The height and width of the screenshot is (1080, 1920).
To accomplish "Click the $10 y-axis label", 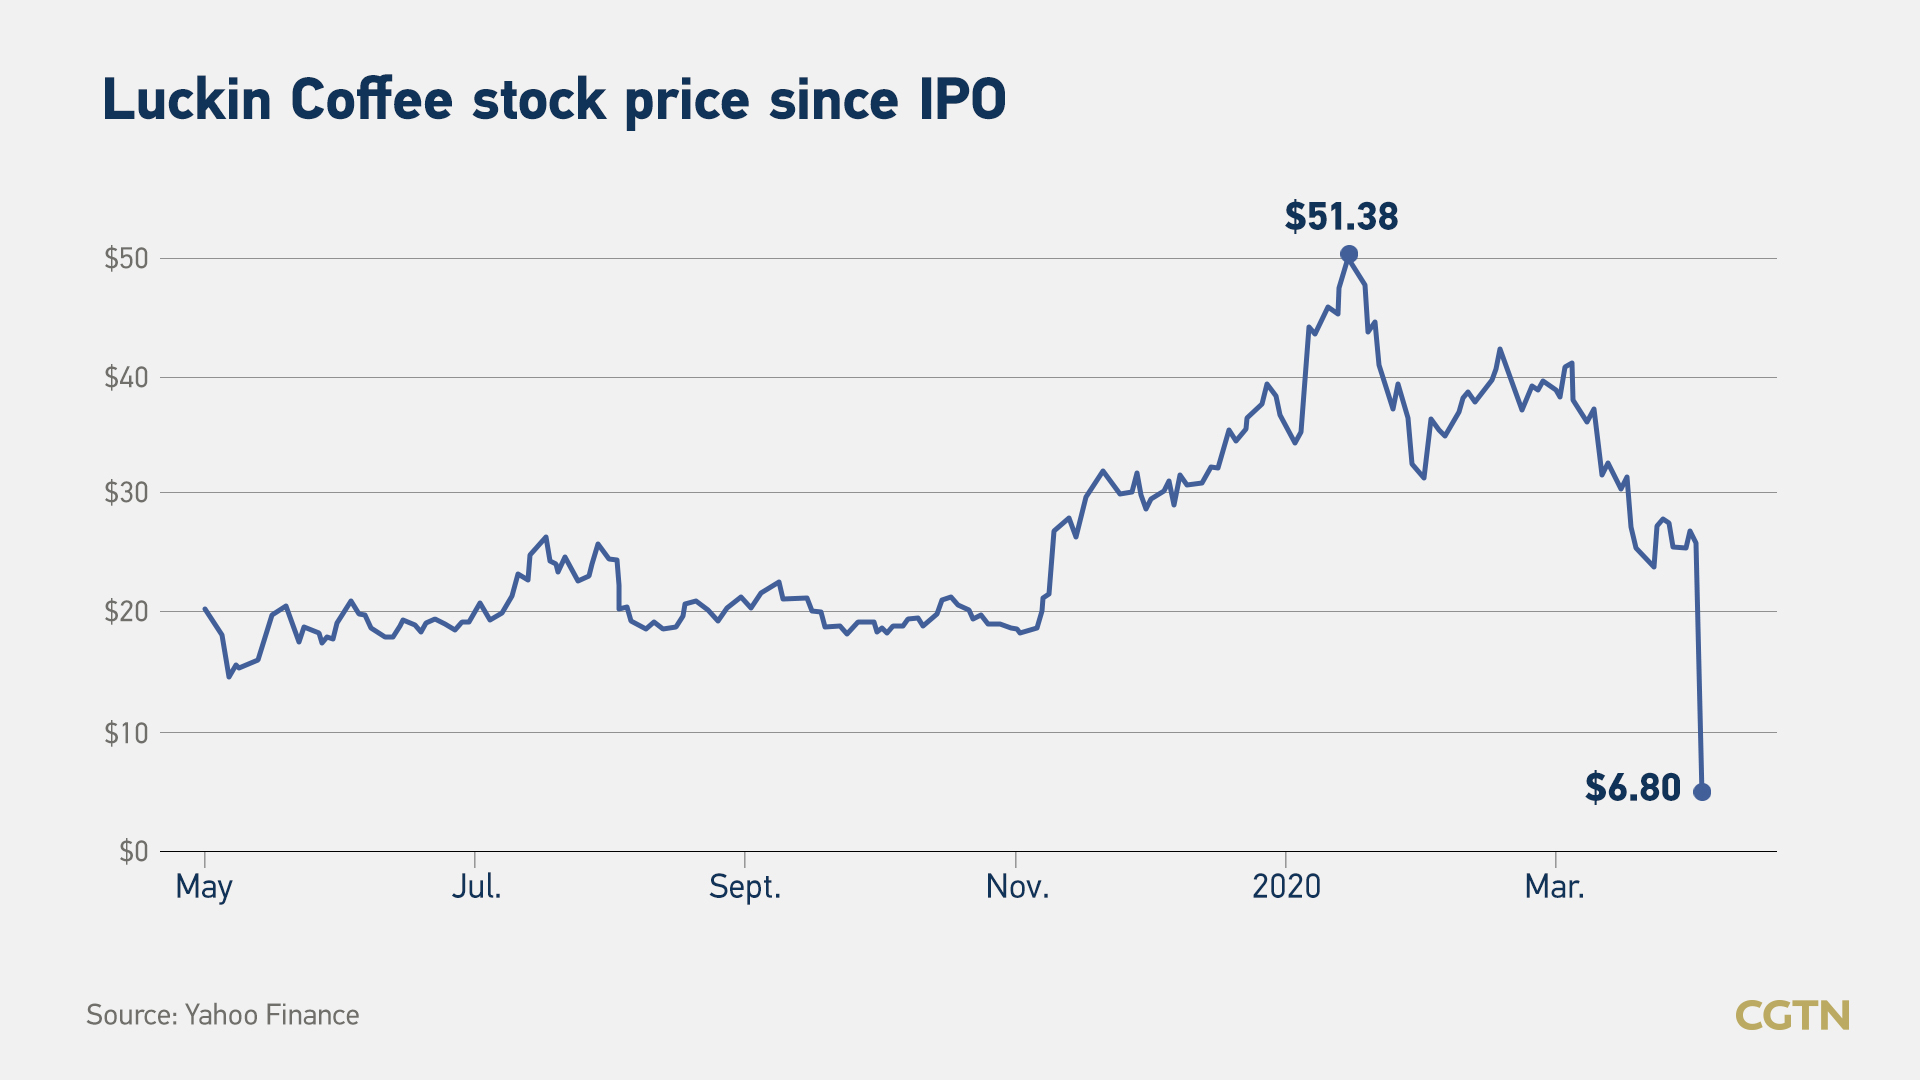I will 126,733.
